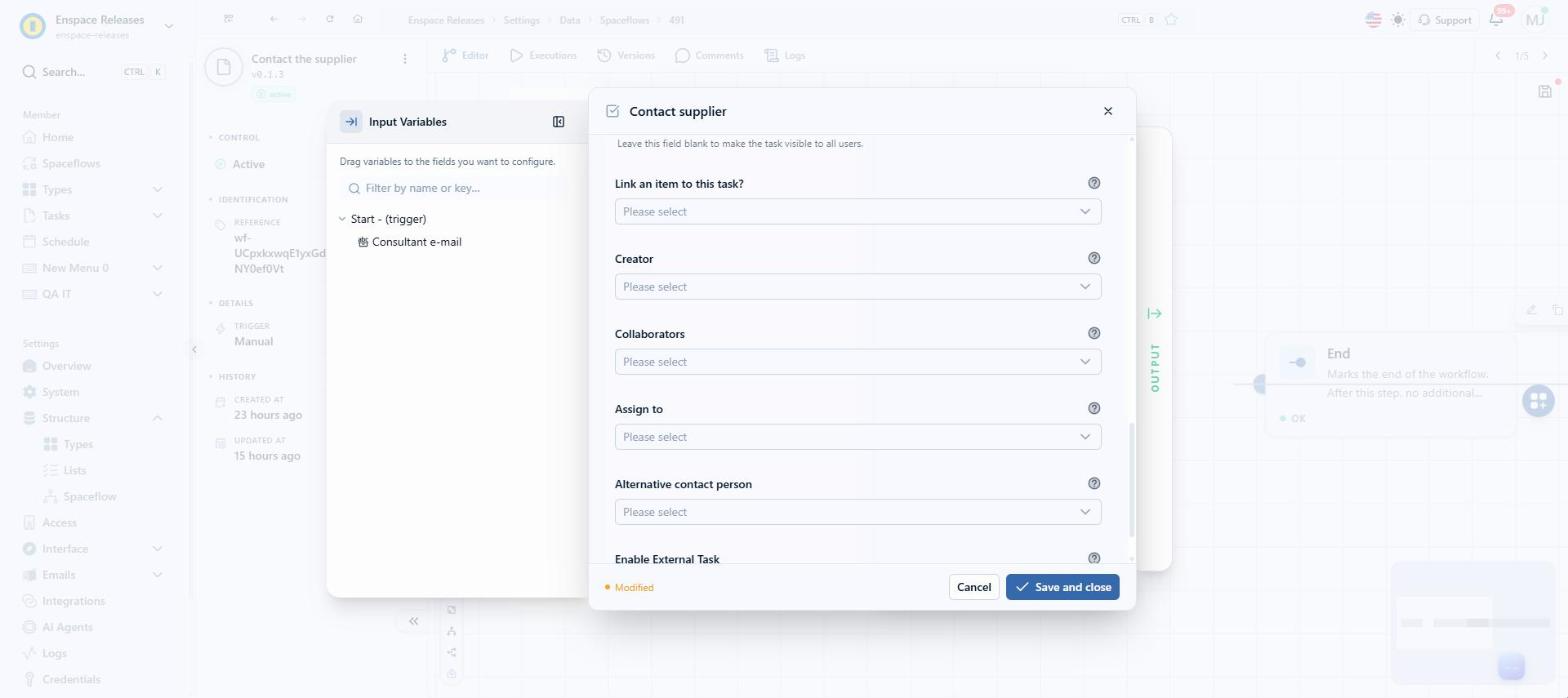Expand the Tasks menu in sidebar
1568x698 pixels.
click(x=157, y=216)
